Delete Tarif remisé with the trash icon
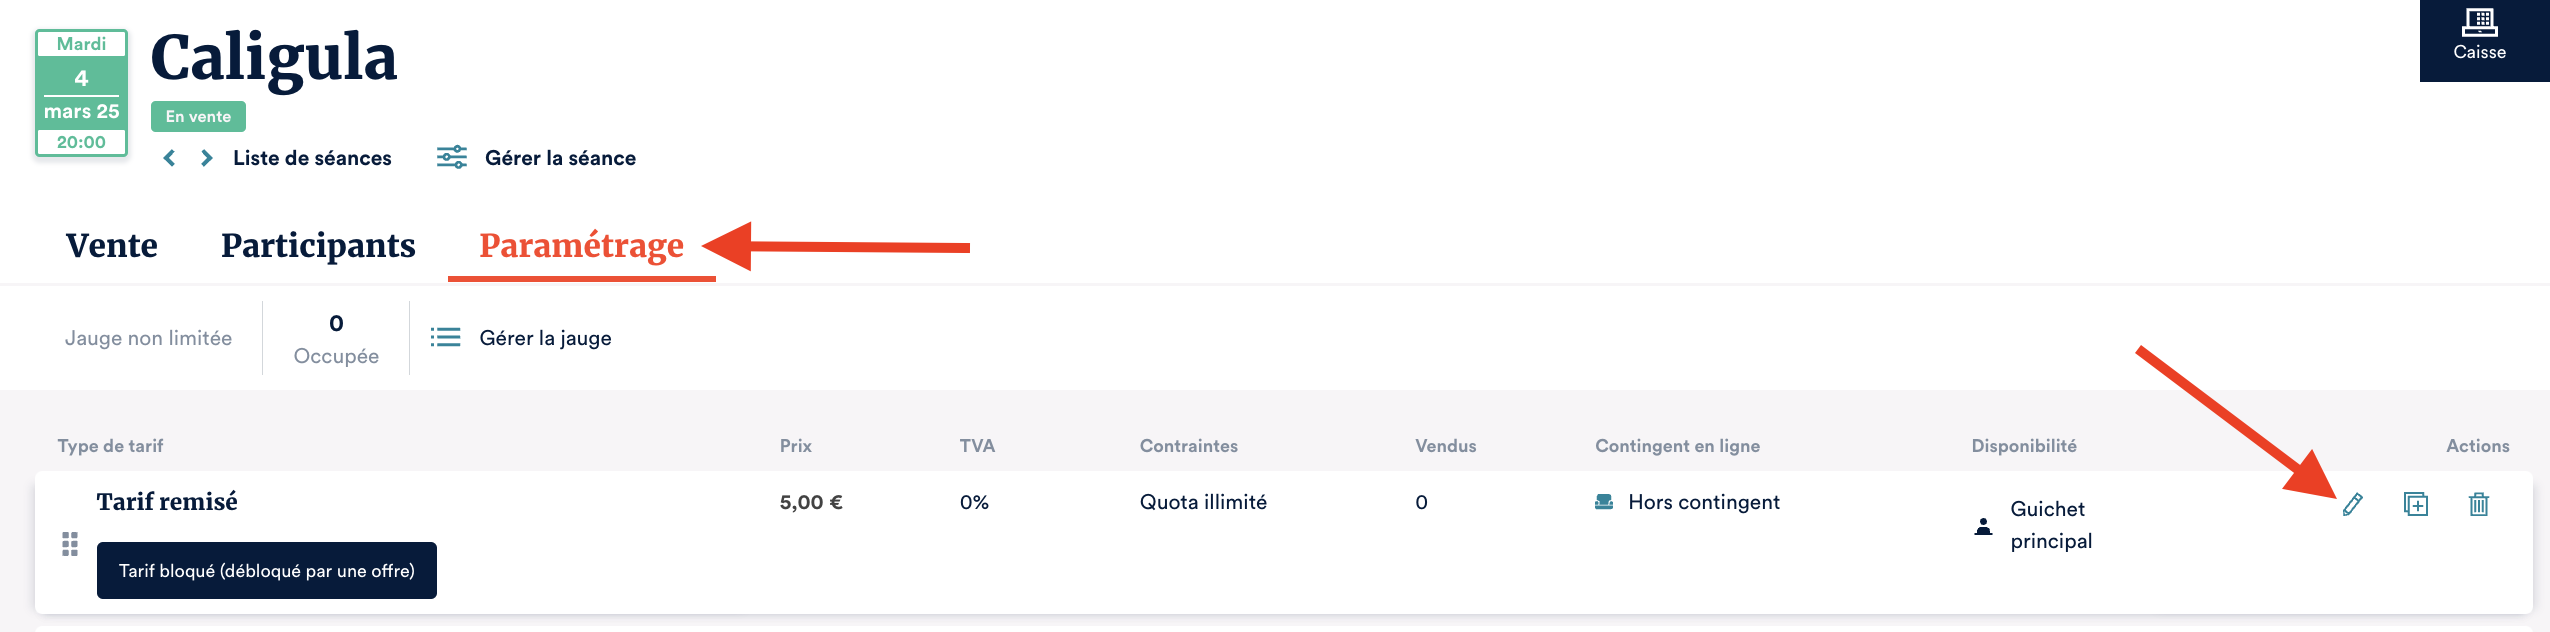The height and width of the screenshot is (632, 2550). point(2479,504)
